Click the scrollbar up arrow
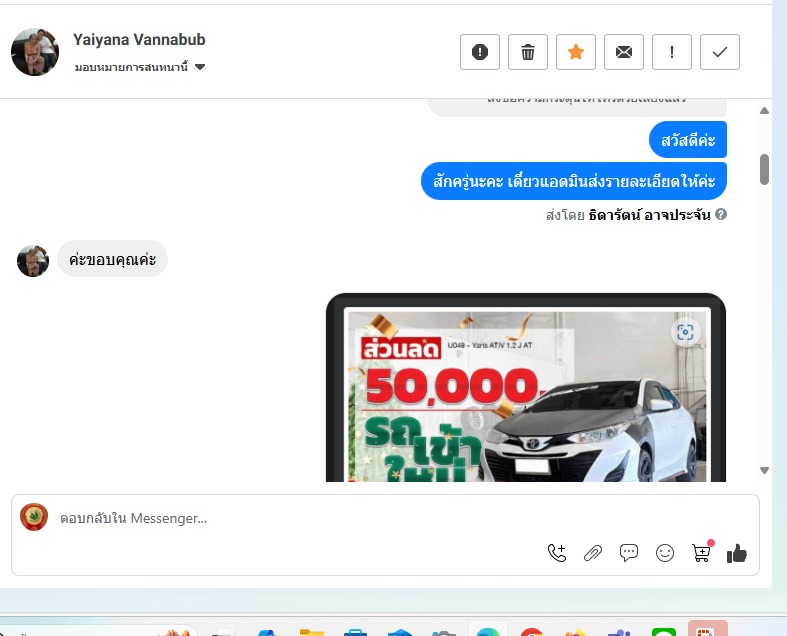This screenshot has height=636, width=787. [x=764, y=110]
